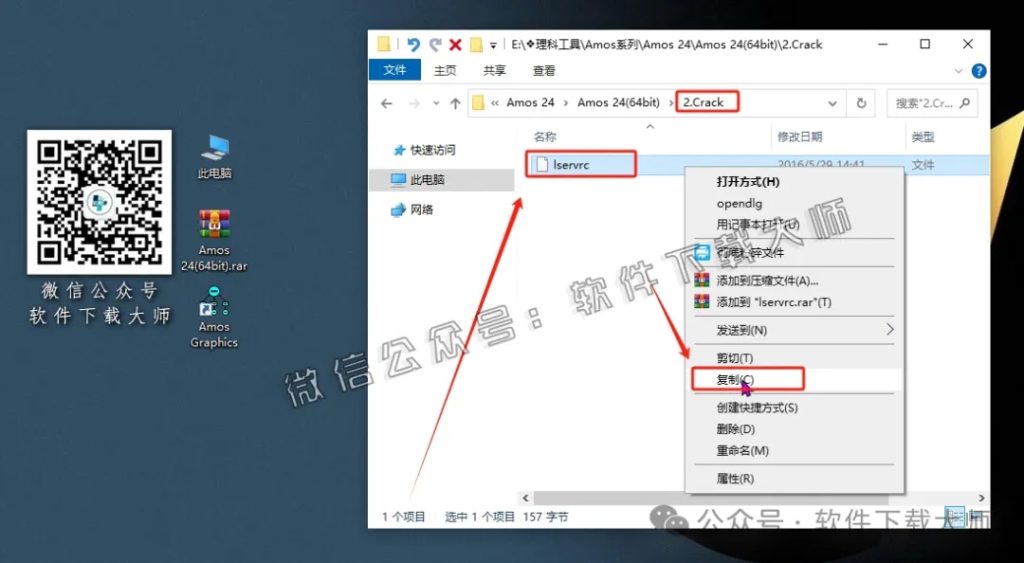Open the quick access toolbar dropdown arrow
Screen dimensions: 1024x563
pyautogui.click(x=494, y=45)
